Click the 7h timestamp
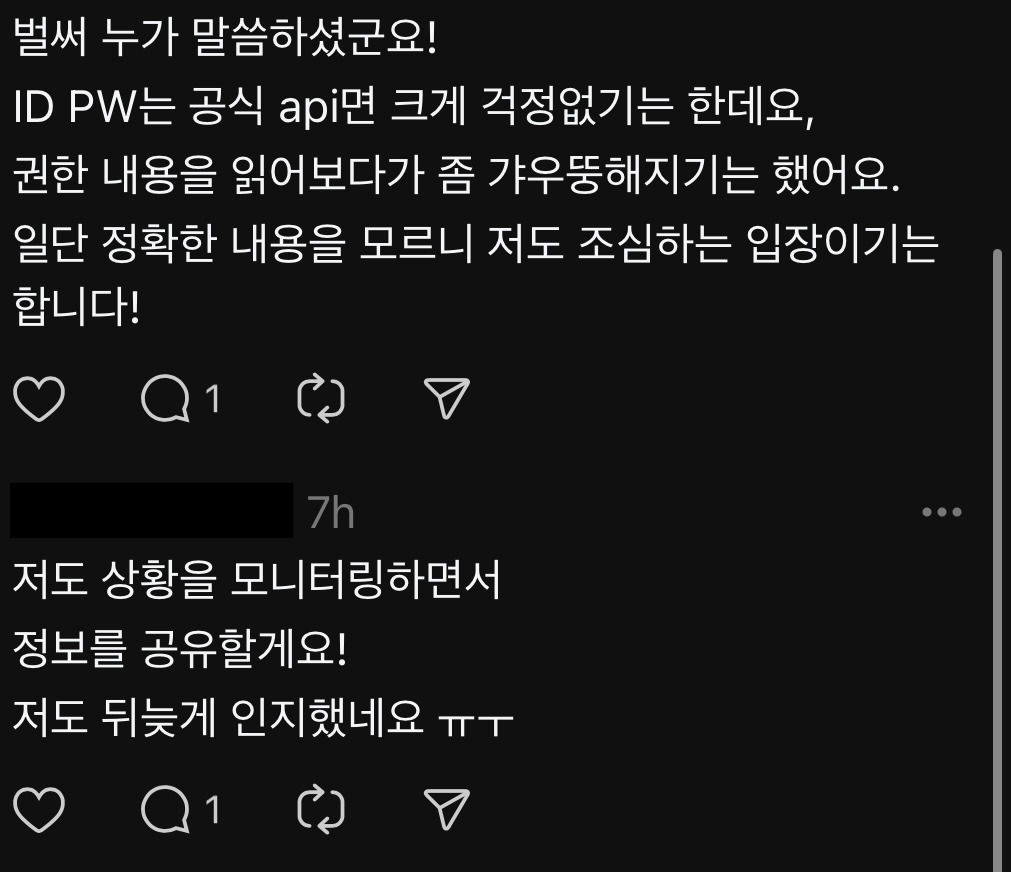Viewport: 1011px width, 872px height. point(330,513)
